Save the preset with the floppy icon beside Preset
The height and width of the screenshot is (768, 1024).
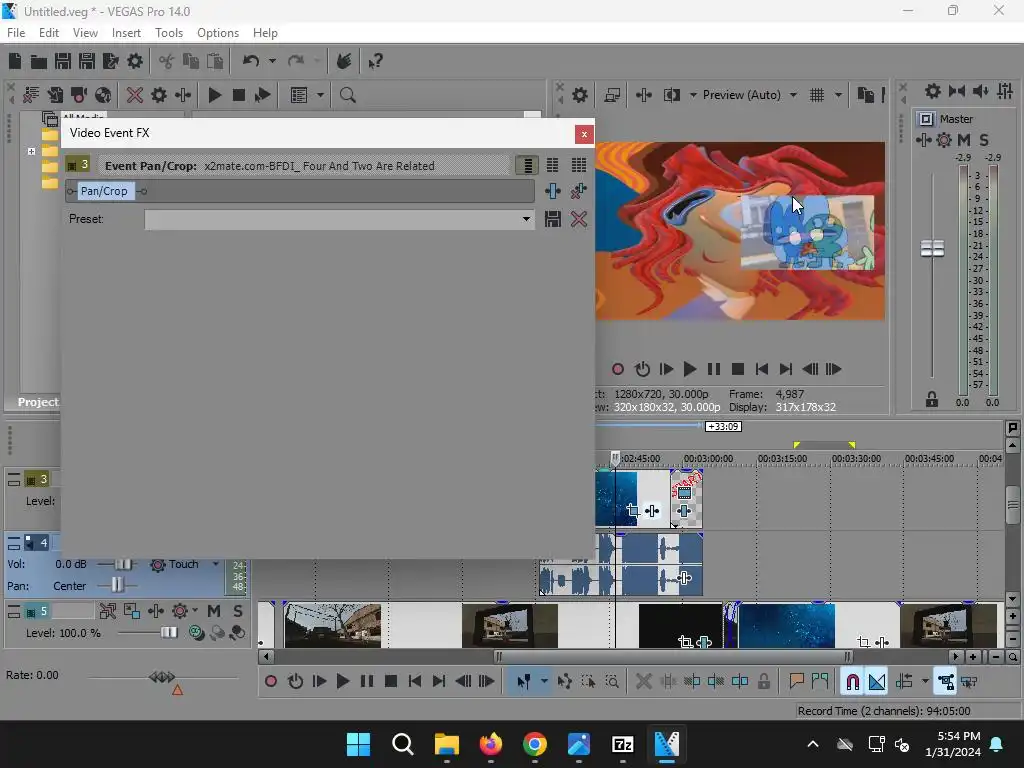tap(553, 219)
